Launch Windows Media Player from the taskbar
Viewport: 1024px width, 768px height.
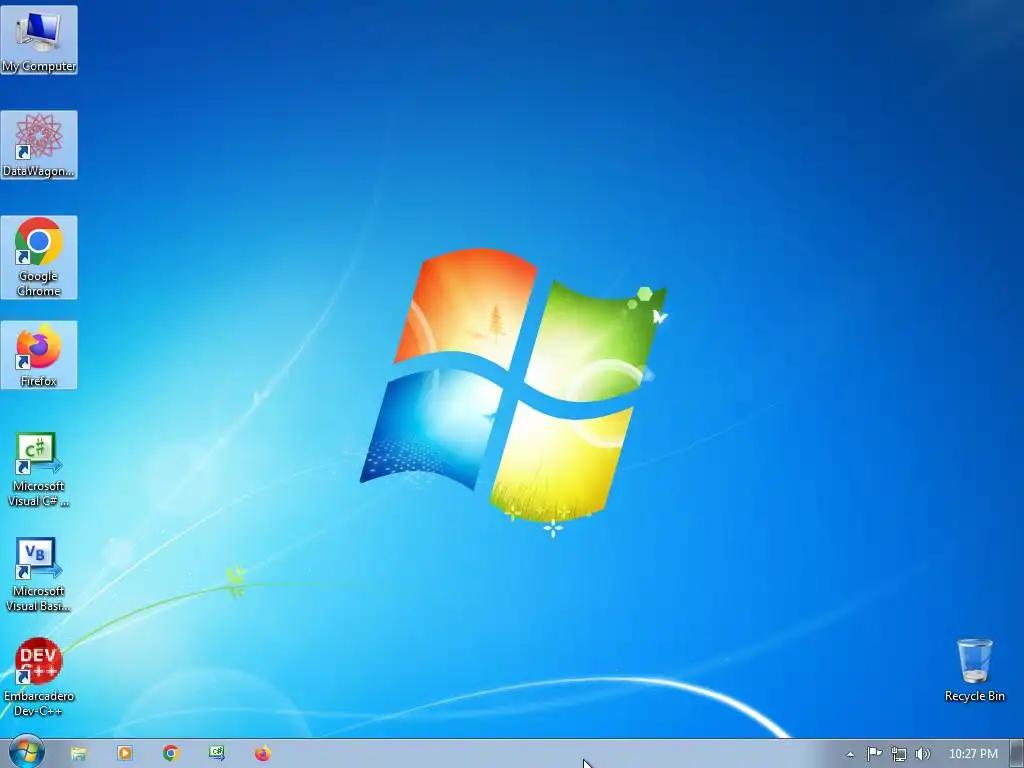[x=125, y=754]
